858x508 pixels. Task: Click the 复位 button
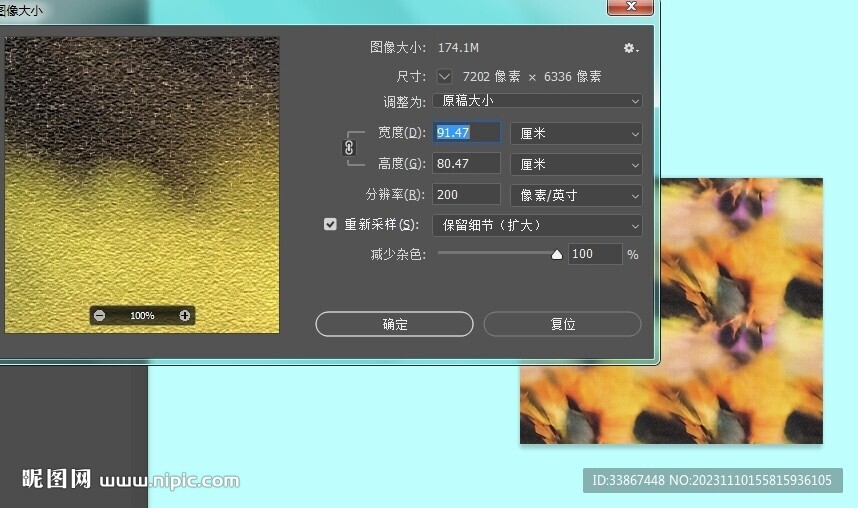click(x=563, y=324)
